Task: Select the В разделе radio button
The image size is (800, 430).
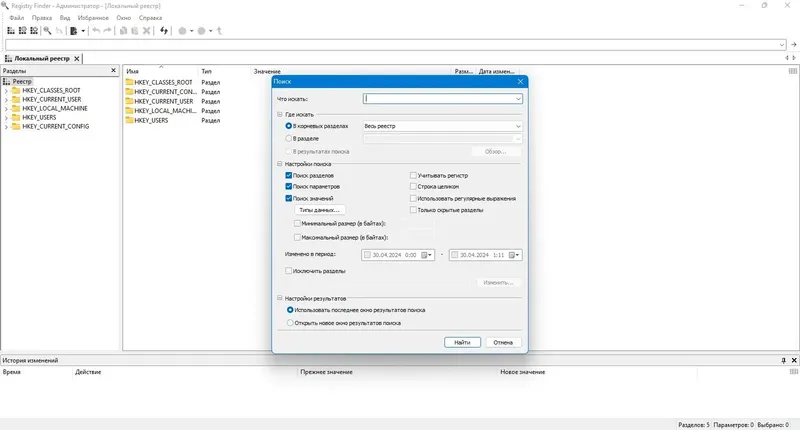Action: 289,138
